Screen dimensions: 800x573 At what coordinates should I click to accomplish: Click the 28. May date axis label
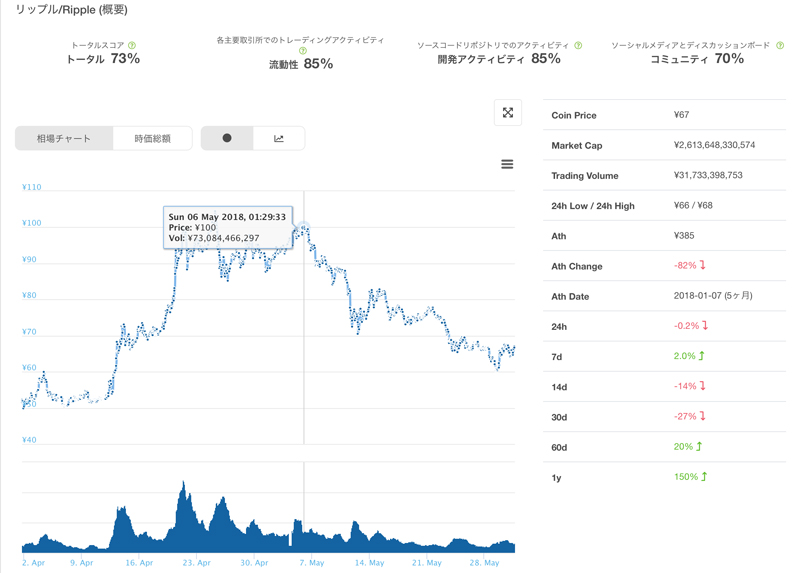click(x=484, y=562)
